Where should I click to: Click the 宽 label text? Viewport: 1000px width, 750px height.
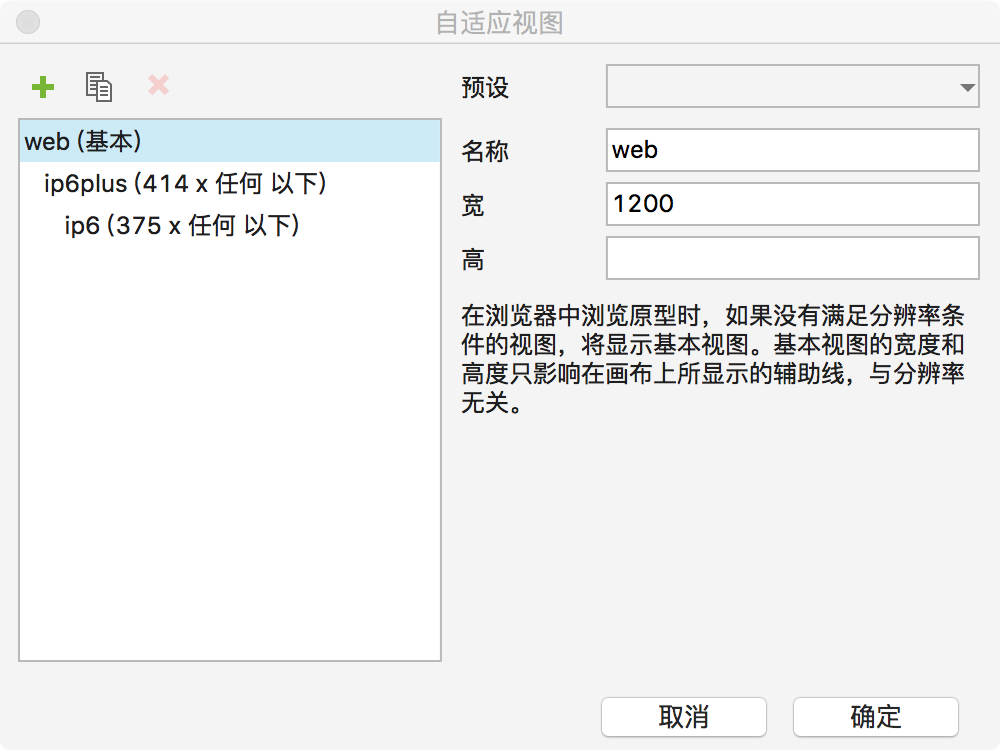[x=473, y=205]
